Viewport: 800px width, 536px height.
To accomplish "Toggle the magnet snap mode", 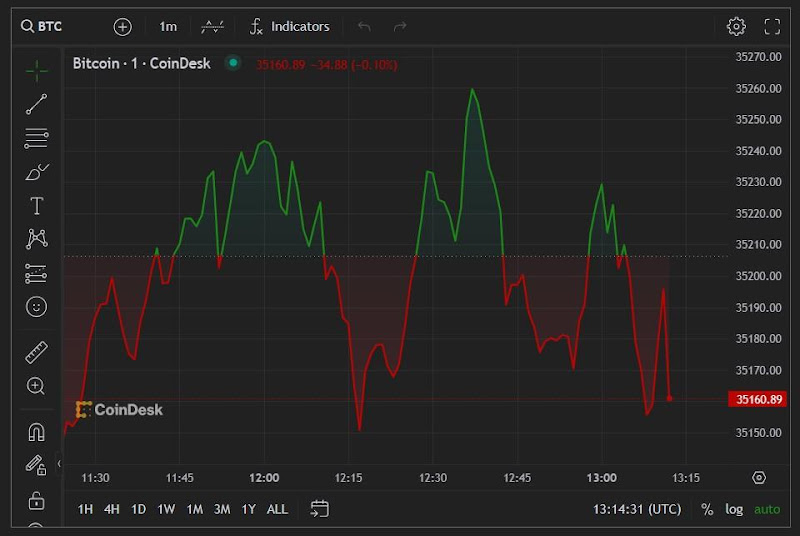I will (x=36, y=432).
